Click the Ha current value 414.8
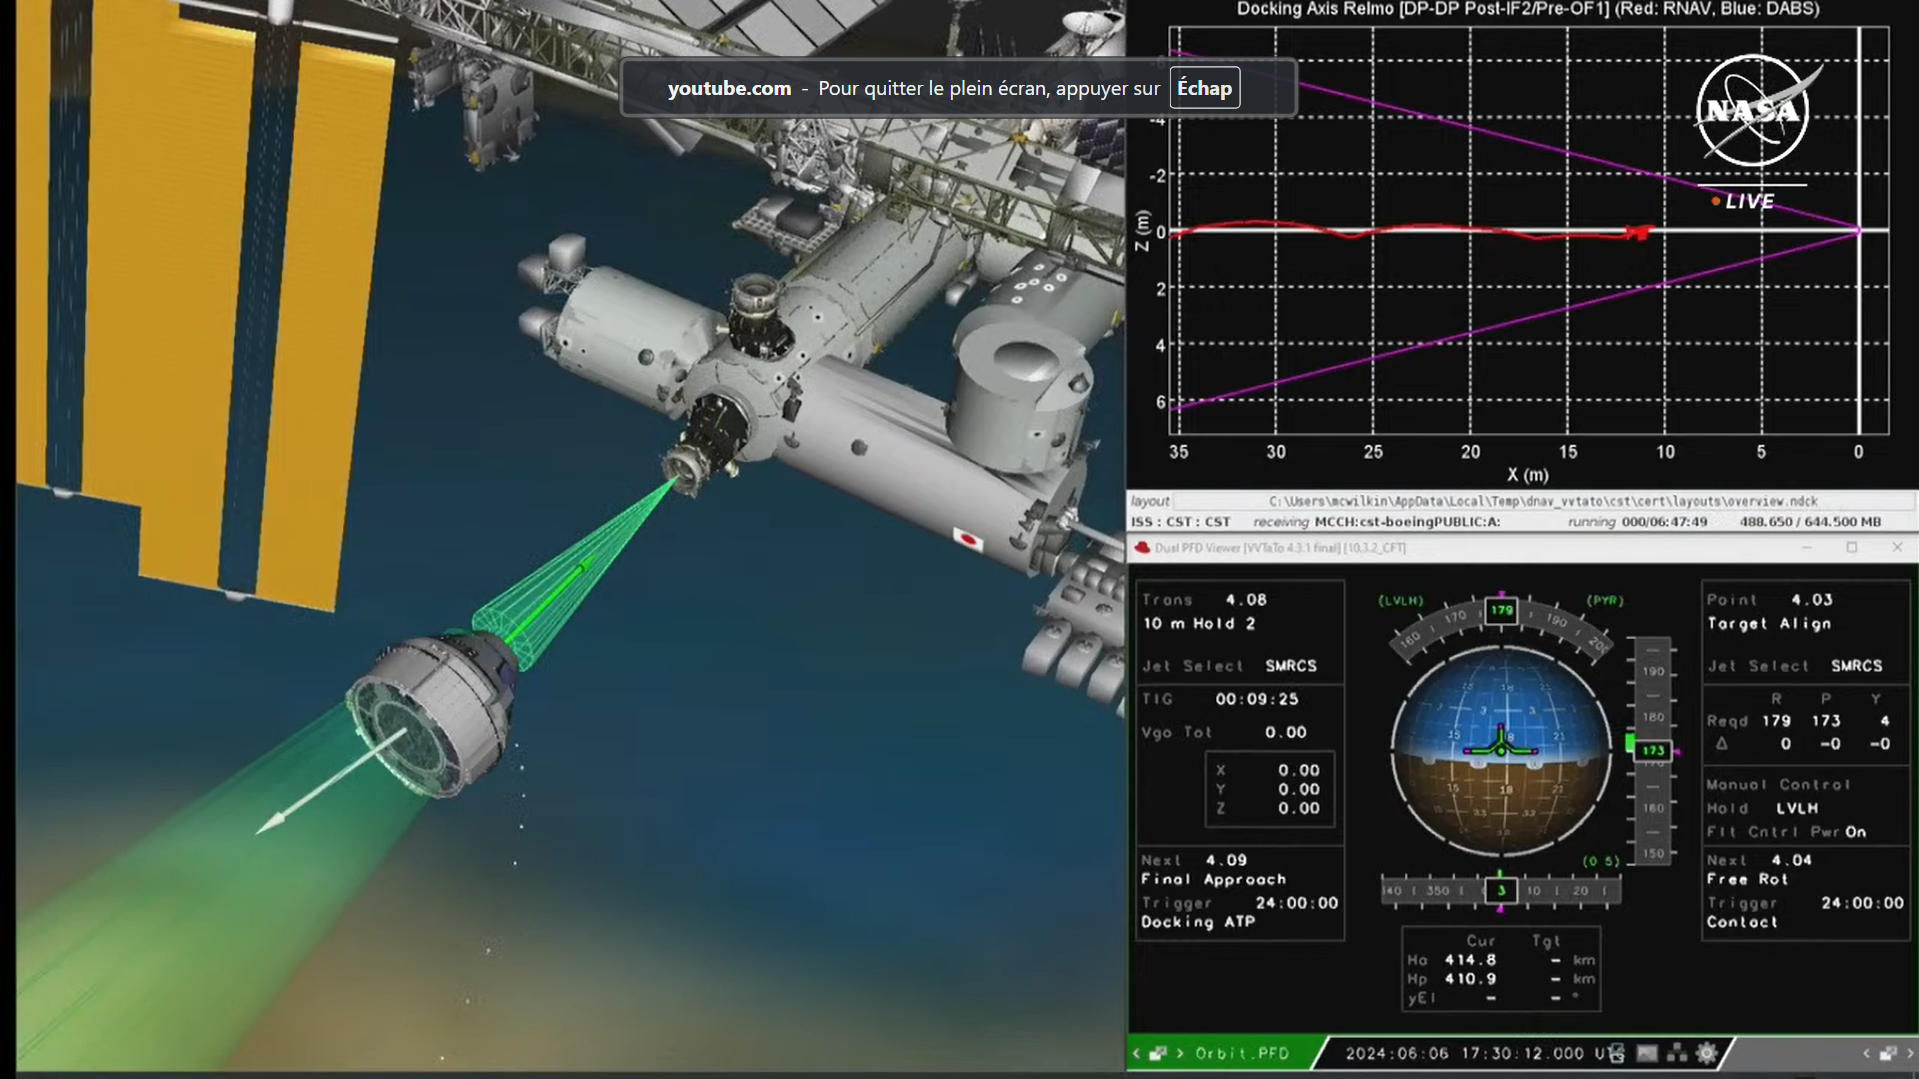 coord(1470,960)
